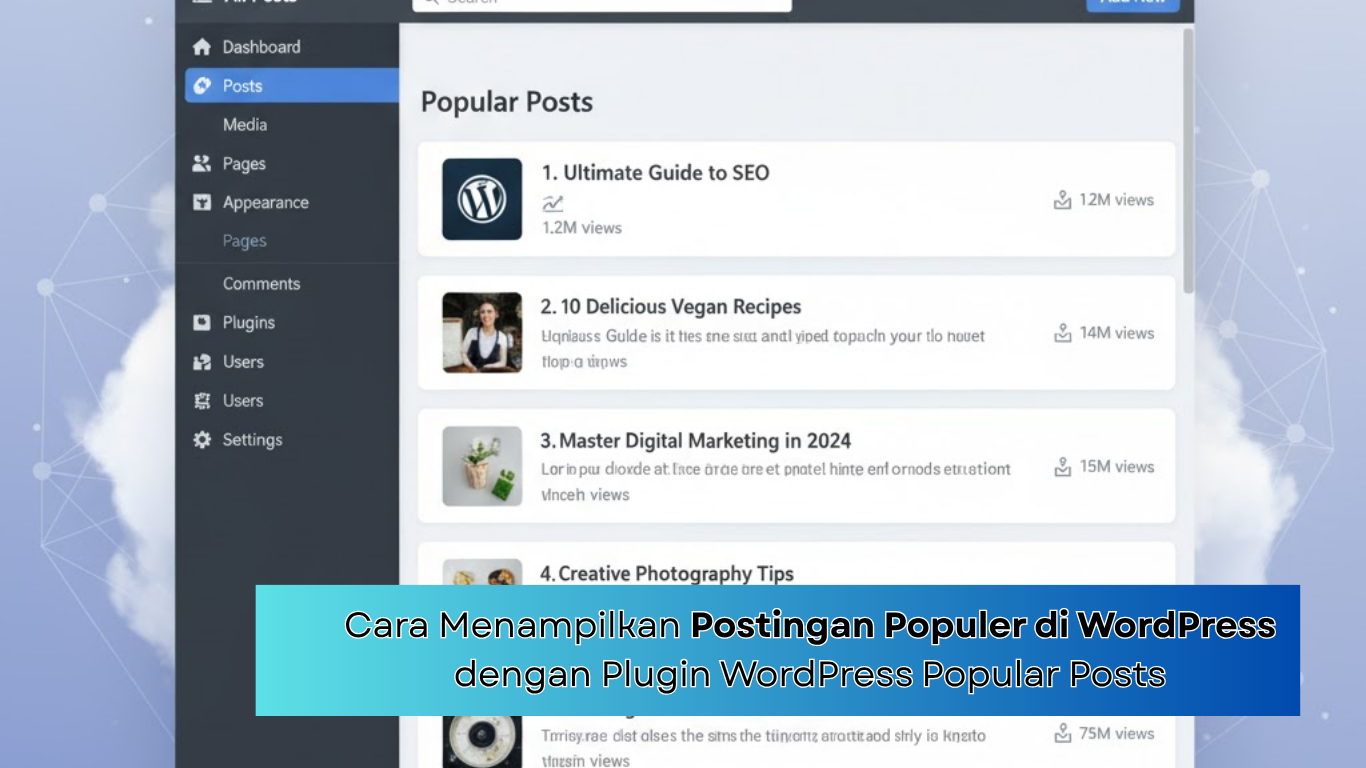
Task: Click the Appearance icon in sidebar
Action: pyautogui.click(x=202, y=203)
